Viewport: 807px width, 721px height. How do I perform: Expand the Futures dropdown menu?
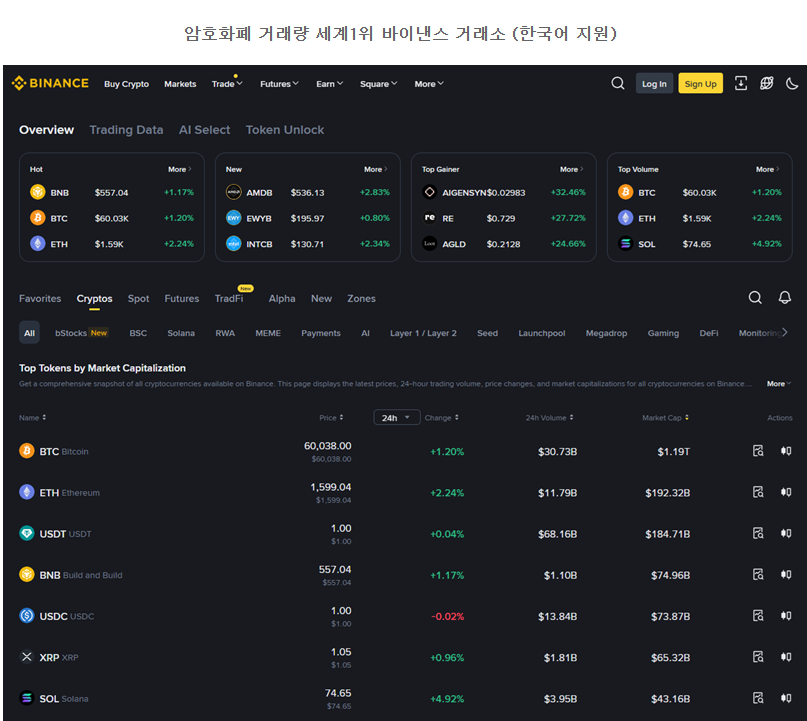[279, 84]
